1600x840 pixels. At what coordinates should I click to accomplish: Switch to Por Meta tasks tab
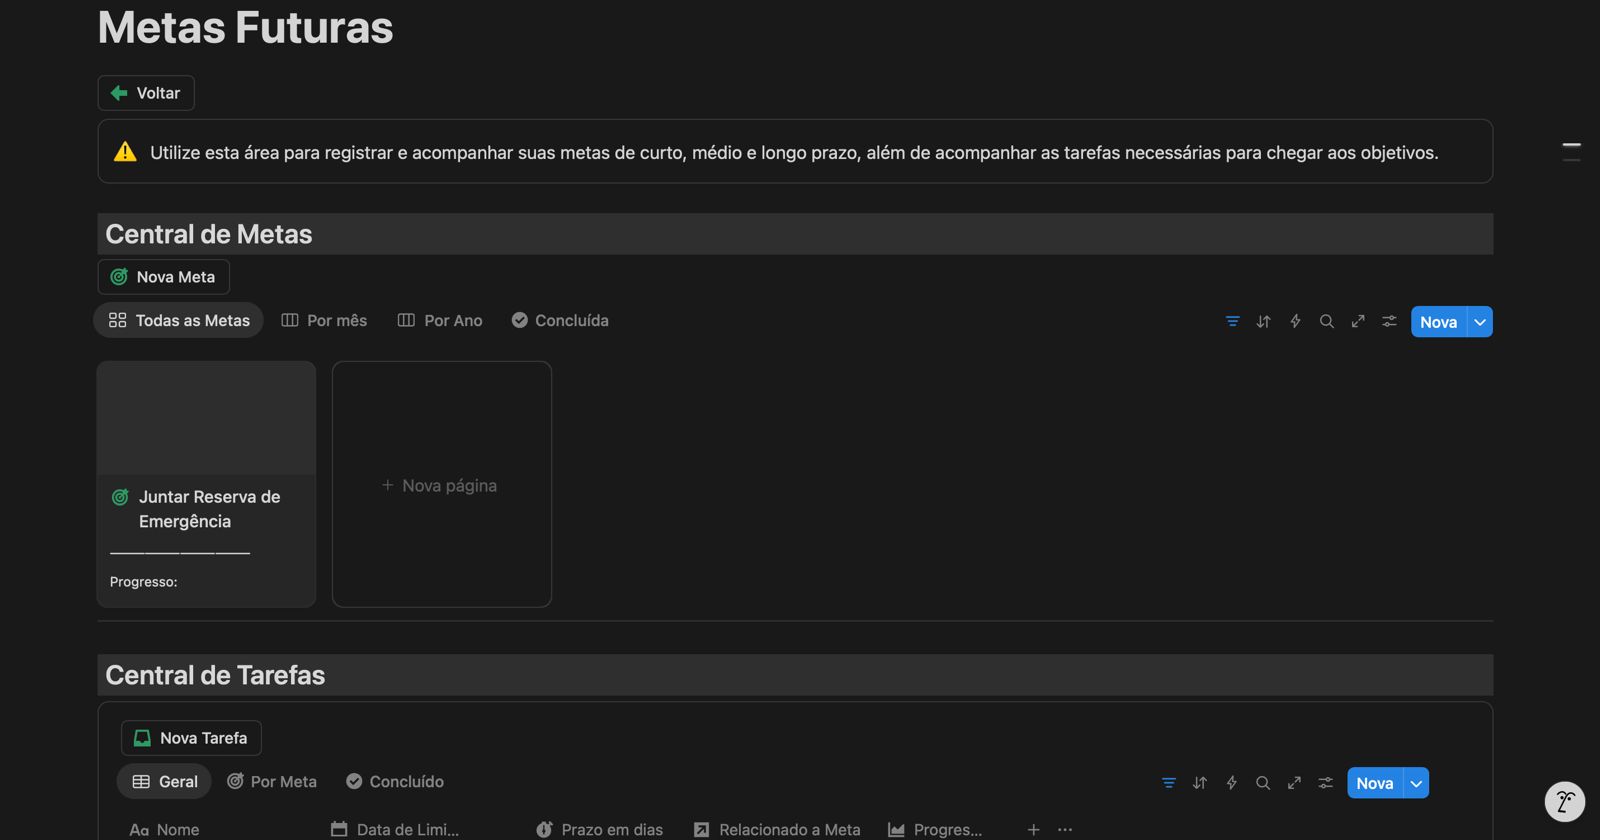tap(272, 781)
